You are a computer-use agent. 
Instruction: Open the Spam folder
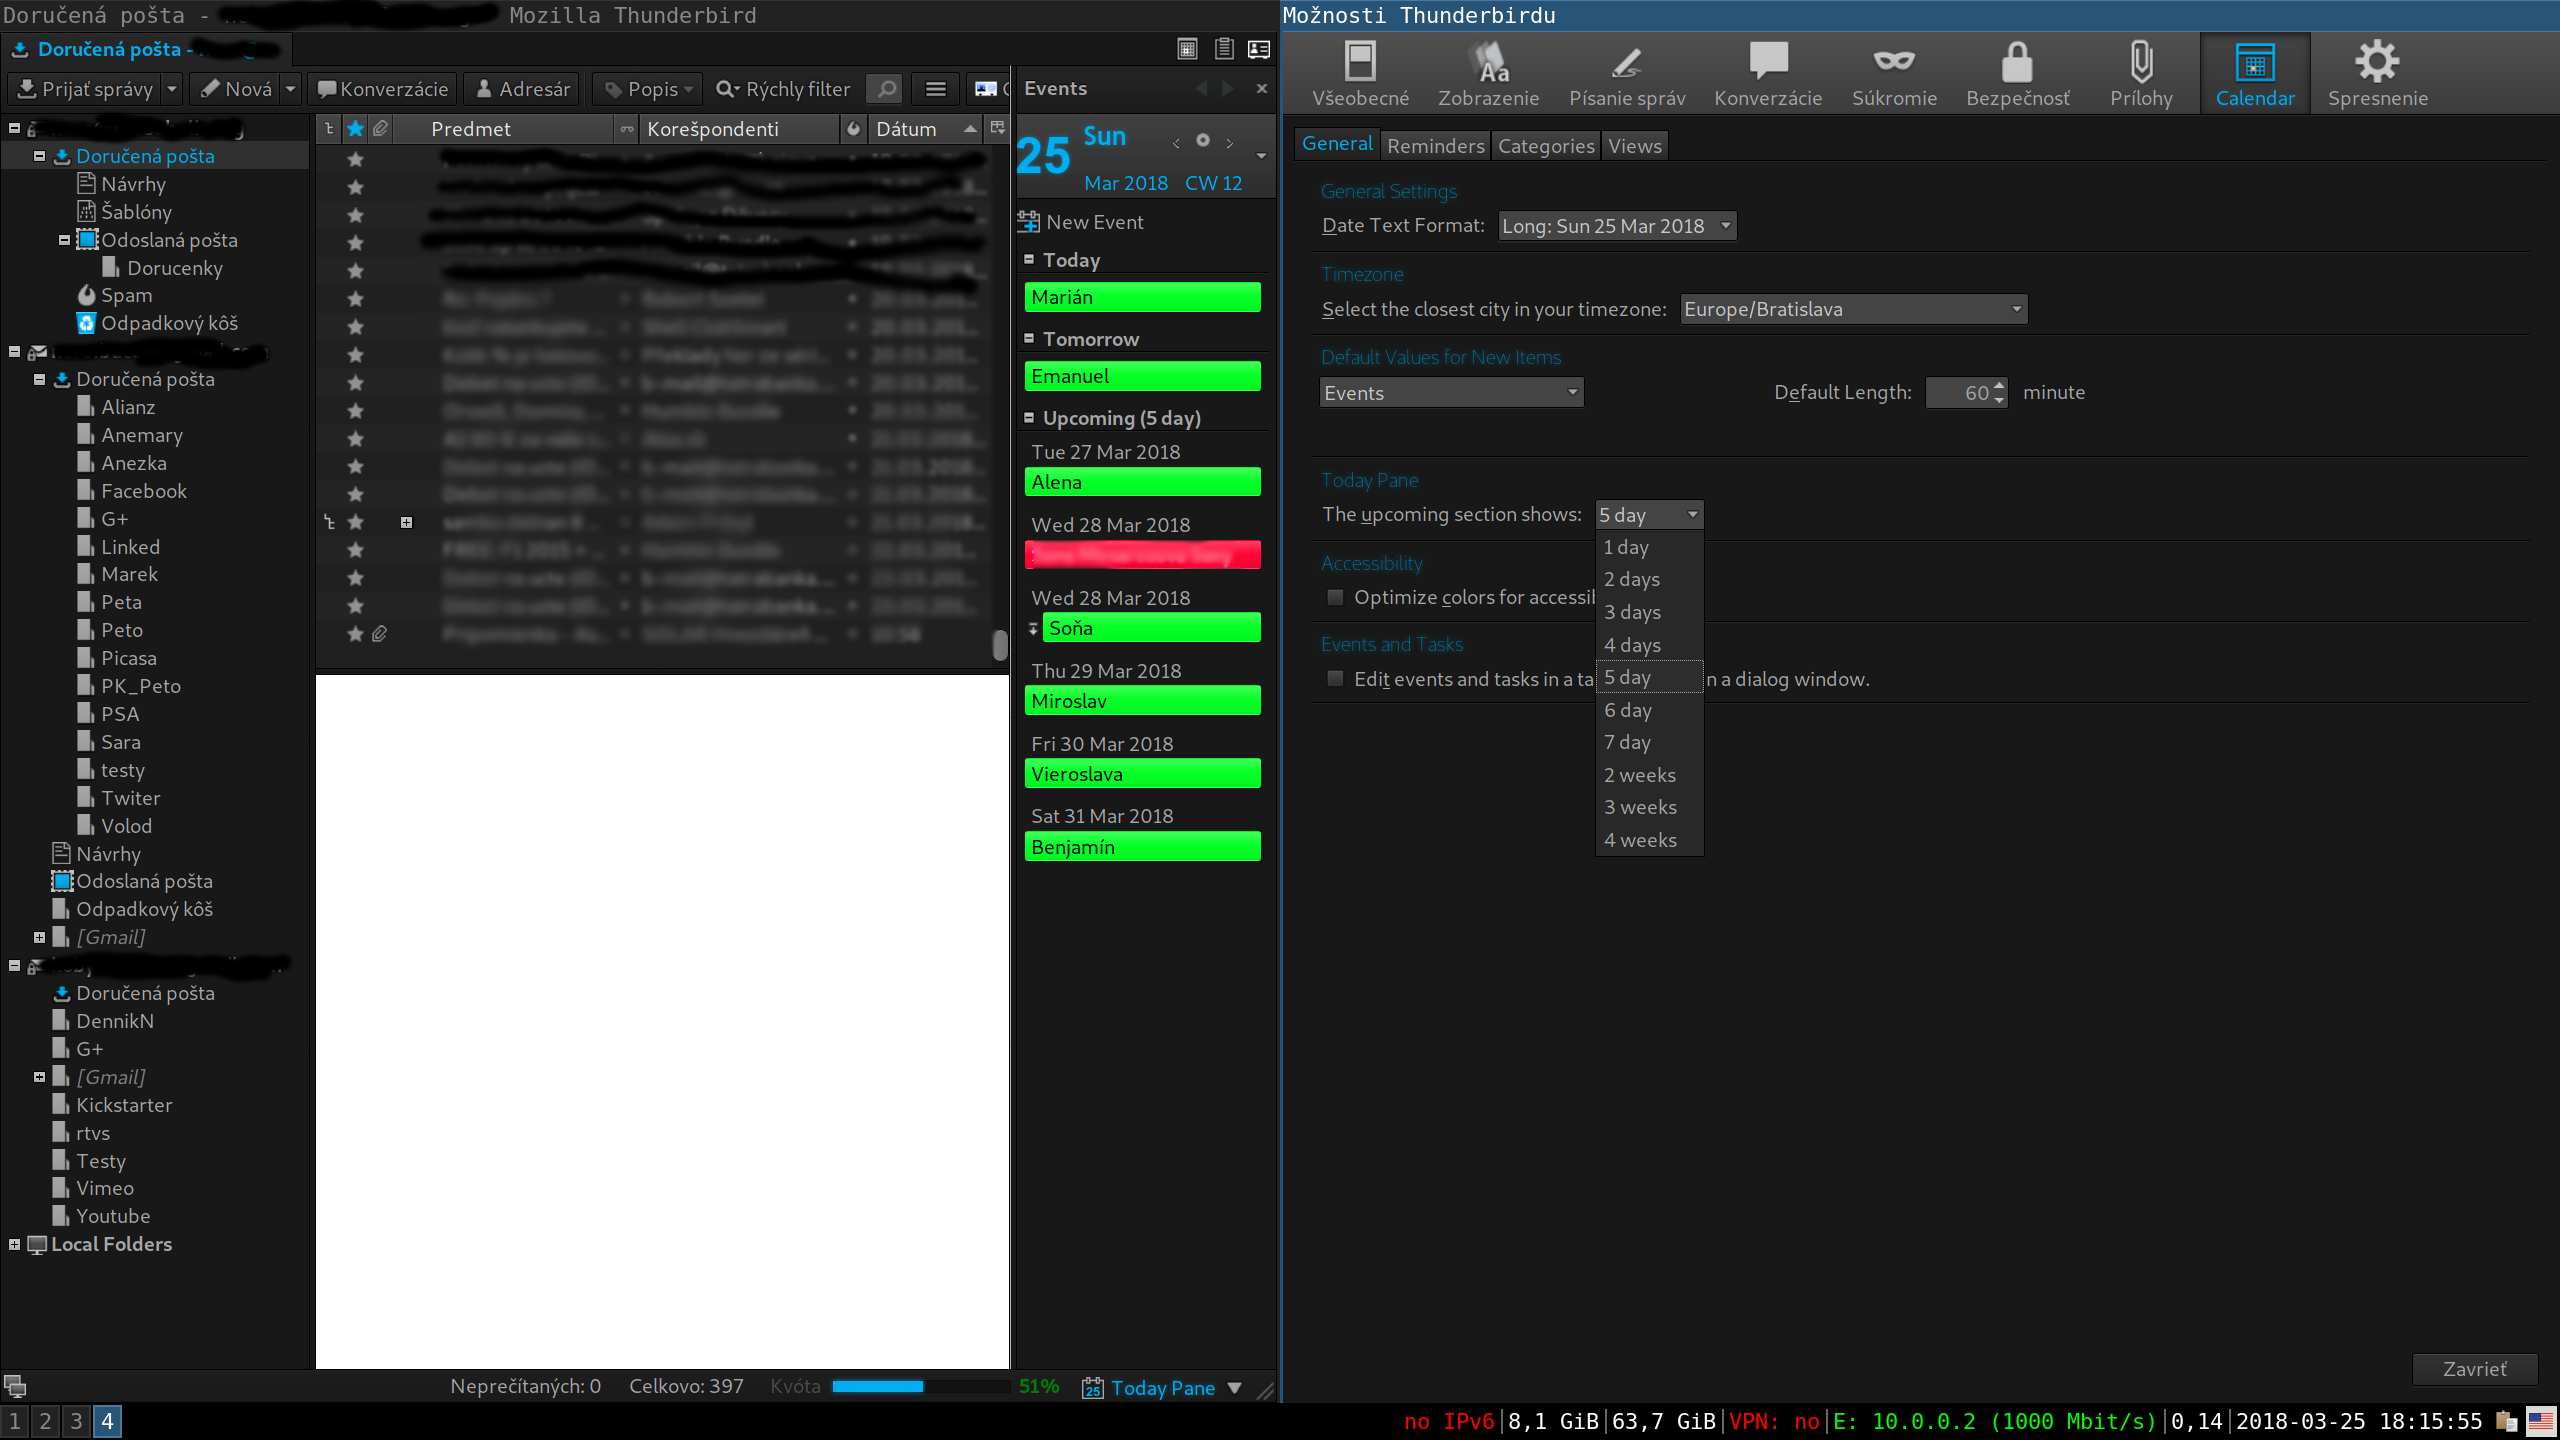point(126,295)
